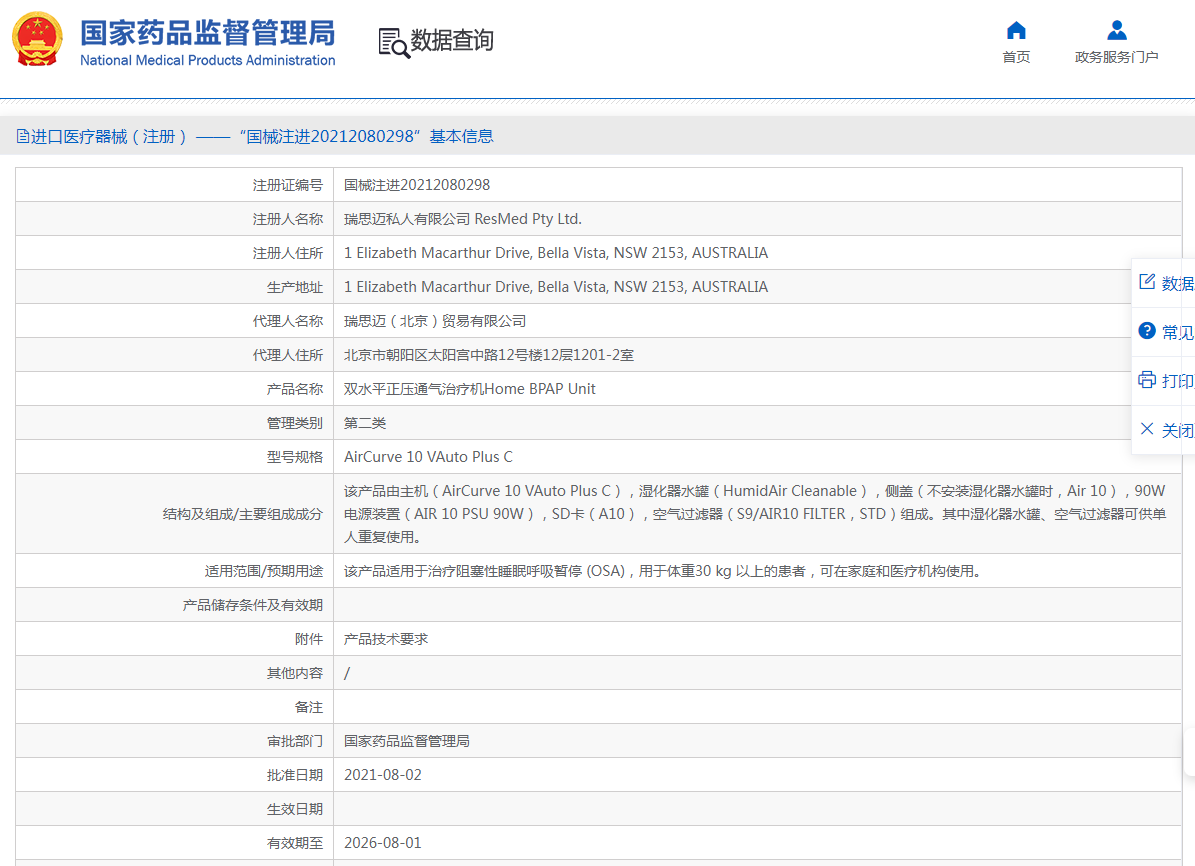
Task: Open the 数据查询 search icon
Action: (394, 43)
